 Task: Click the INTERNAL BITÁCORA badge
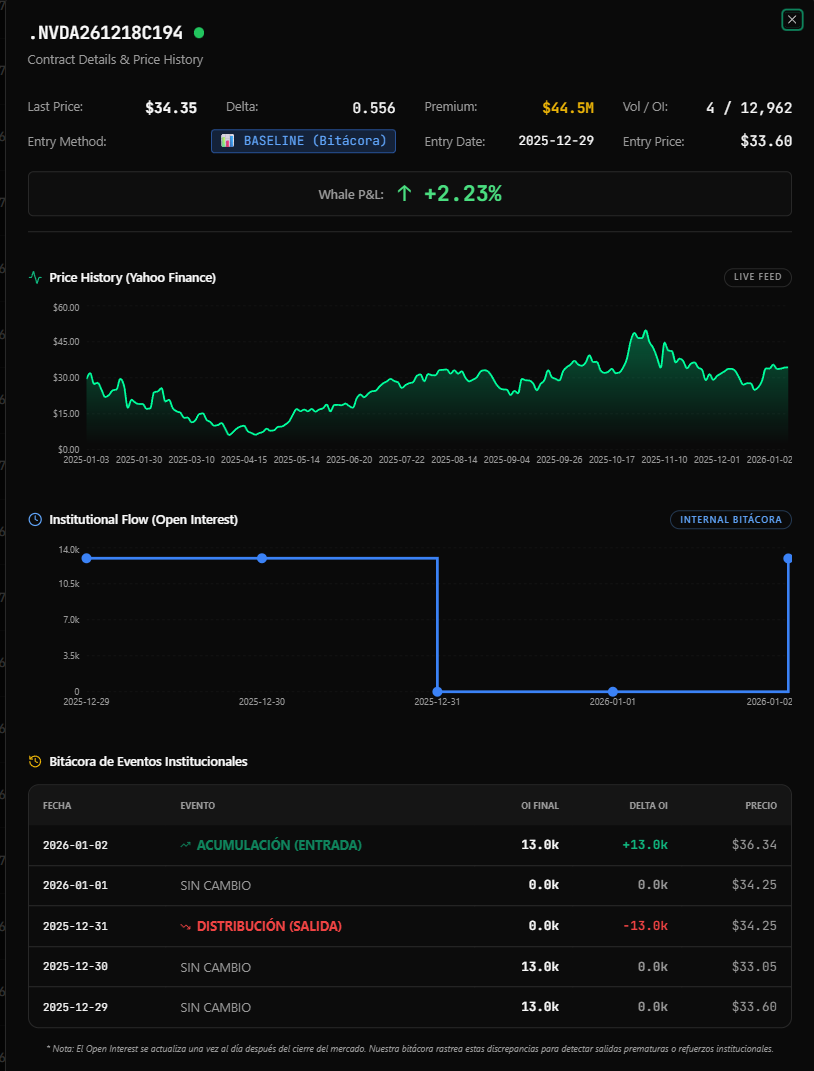tap(730, 519)
